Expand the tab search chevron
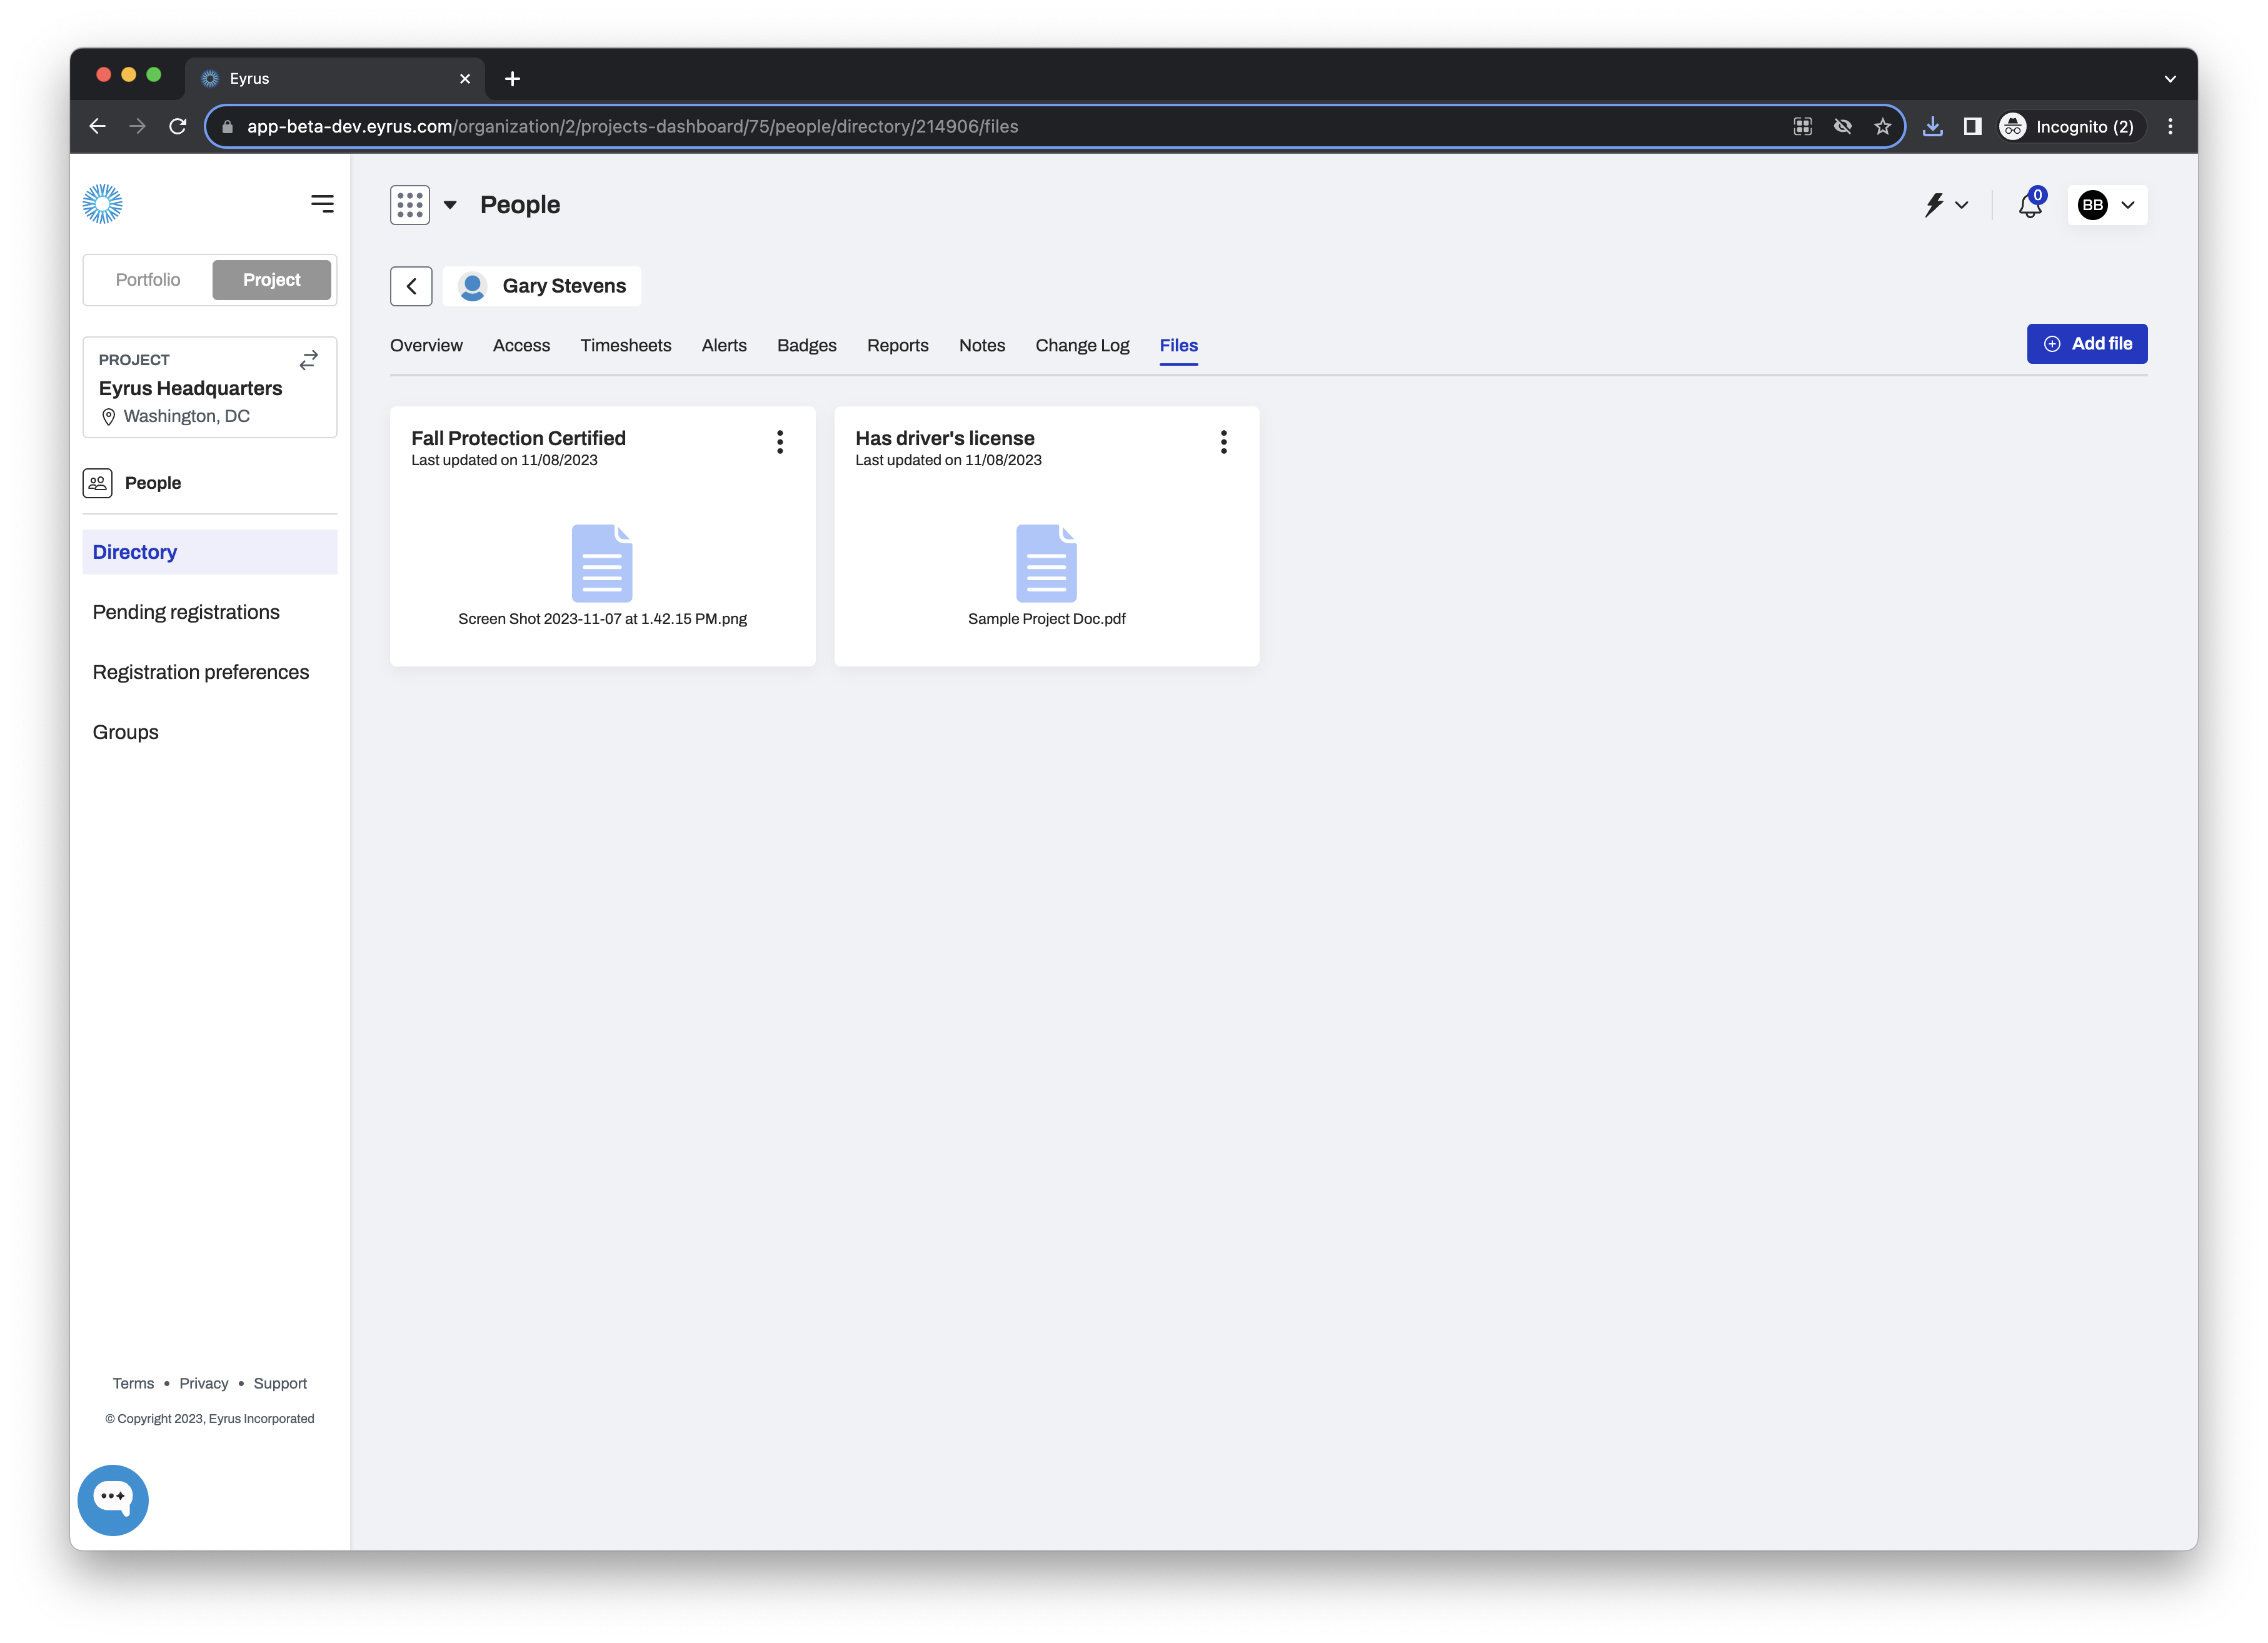 (2170, 79)
